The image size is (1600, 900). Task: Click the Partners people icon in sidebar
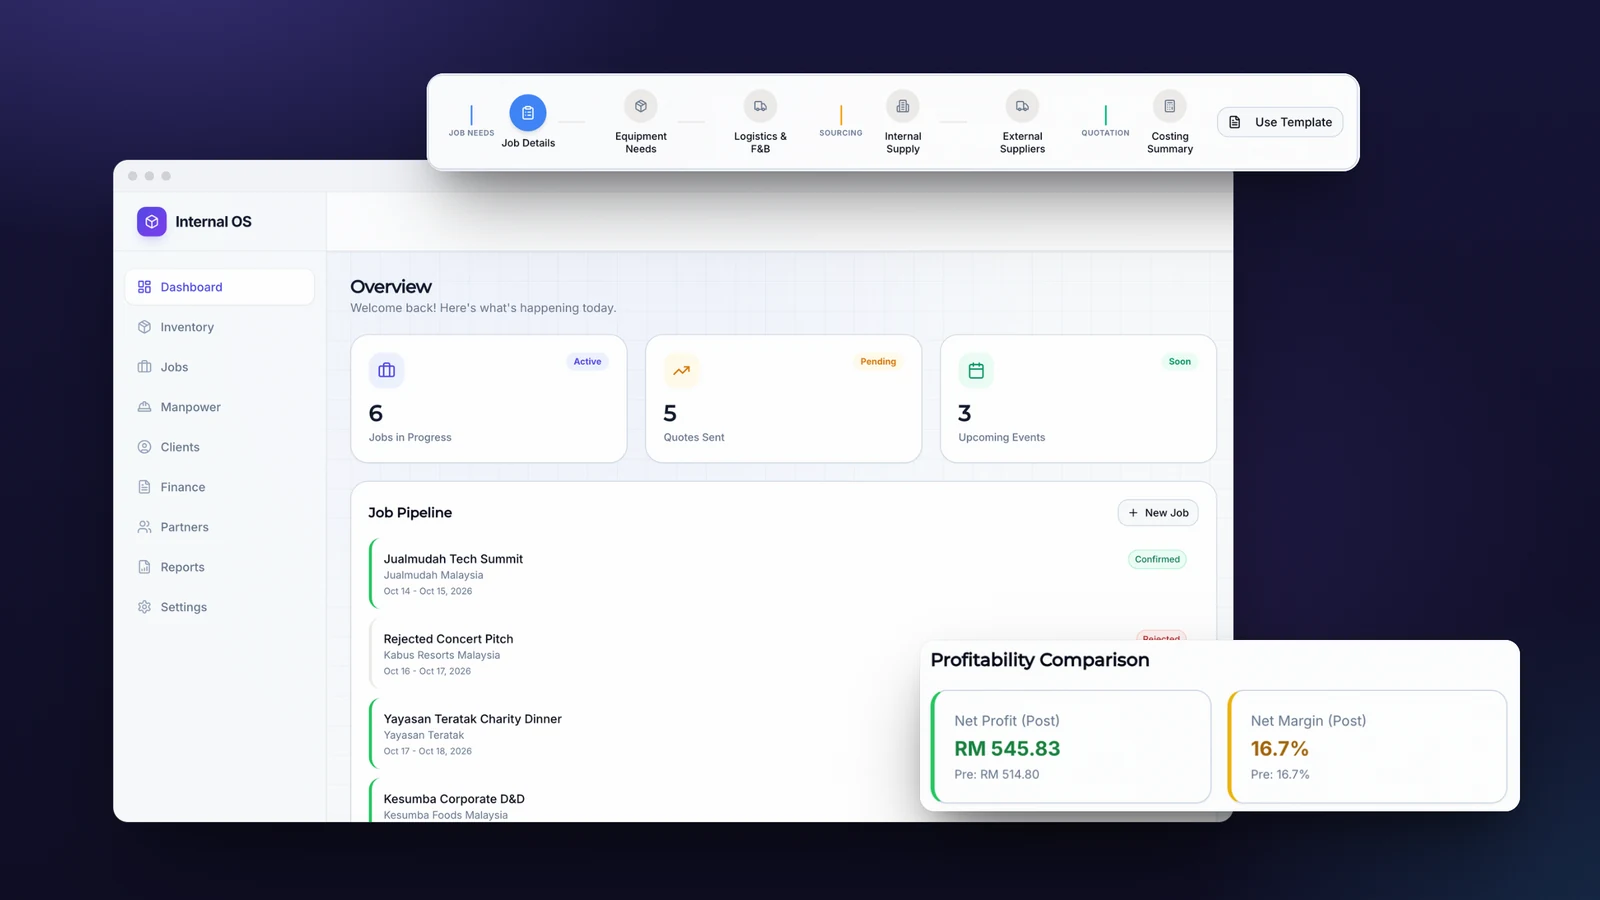[x=144, y=527]
